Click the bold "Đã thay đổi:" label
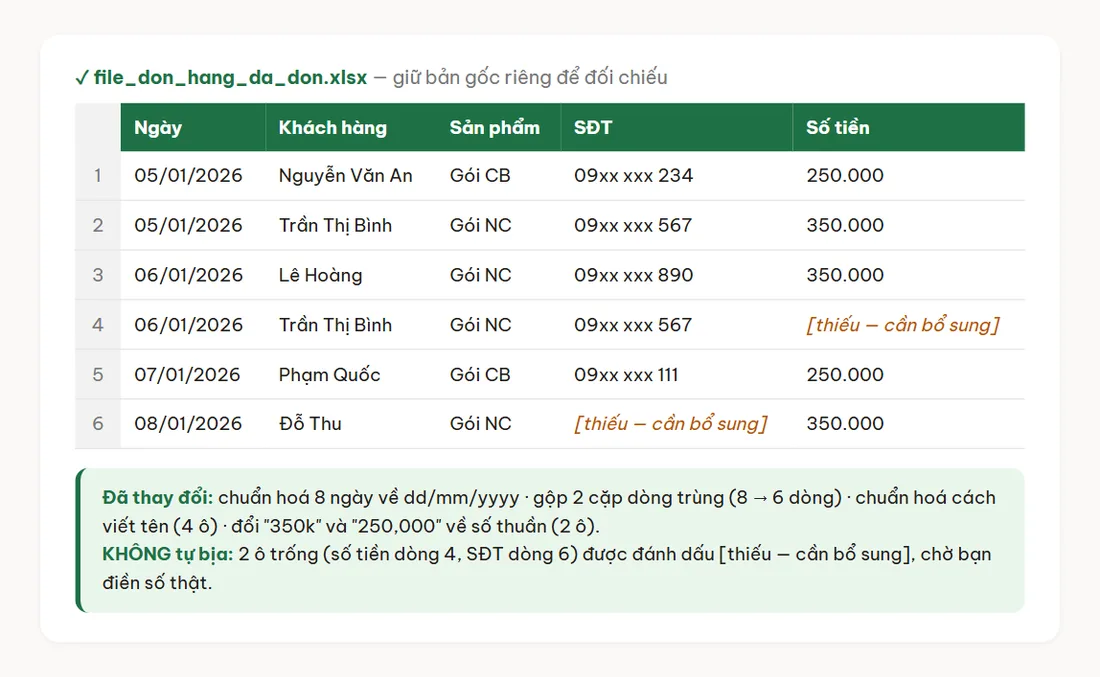The width and height of the screenshot is (1100, 677). click(157, 497)
